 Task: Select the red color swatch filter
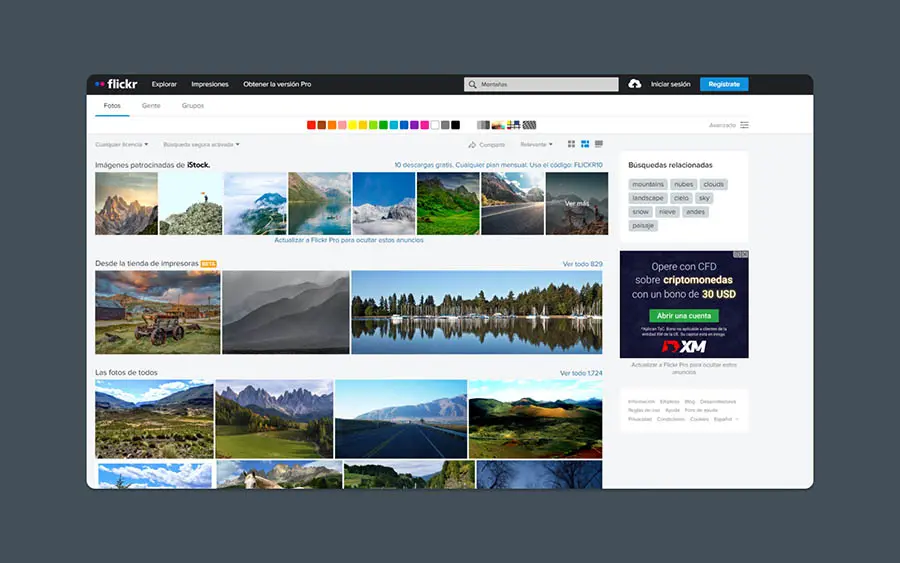(311, 125)
